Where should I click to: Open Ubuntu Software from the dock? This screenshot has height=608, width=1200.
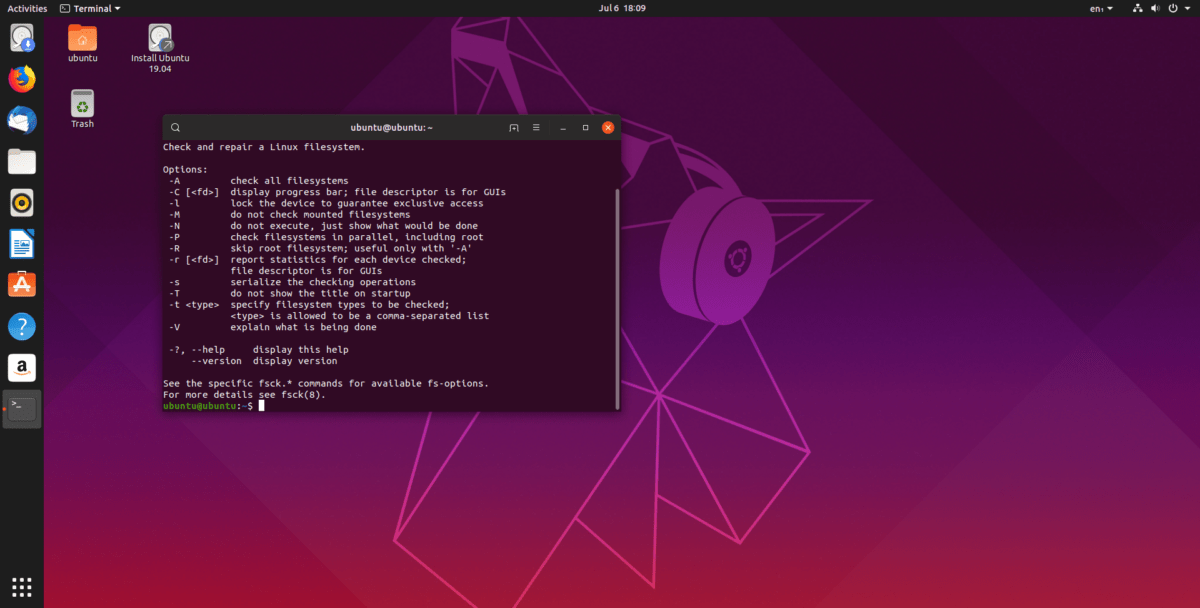[22, 285]
